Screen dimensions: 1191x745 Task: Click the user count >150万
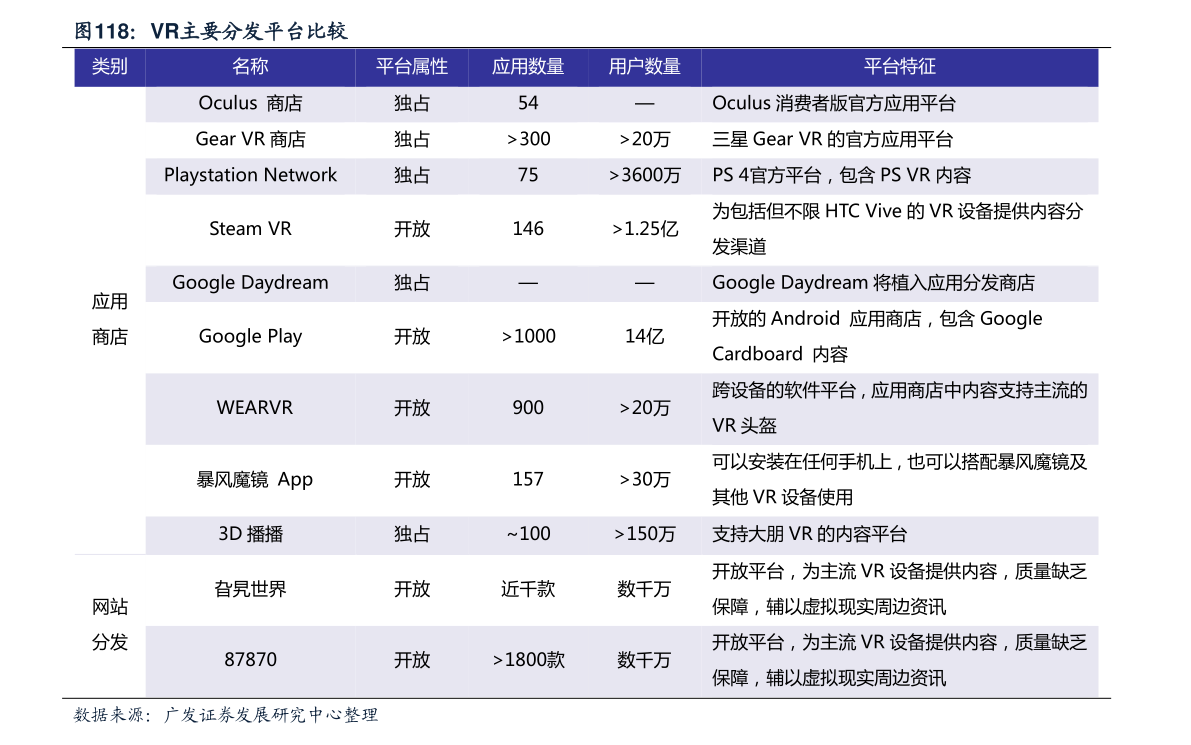tap(644, 534)
